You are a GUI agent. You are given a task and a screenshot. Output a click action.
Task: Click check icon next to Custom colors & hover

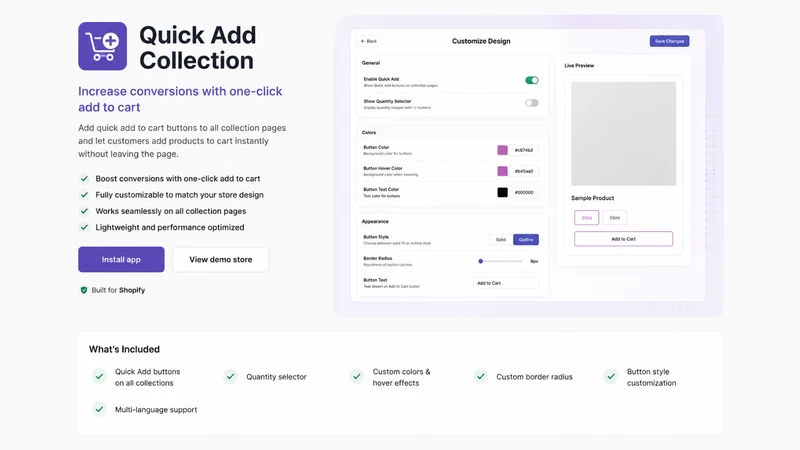coord(357,377)
